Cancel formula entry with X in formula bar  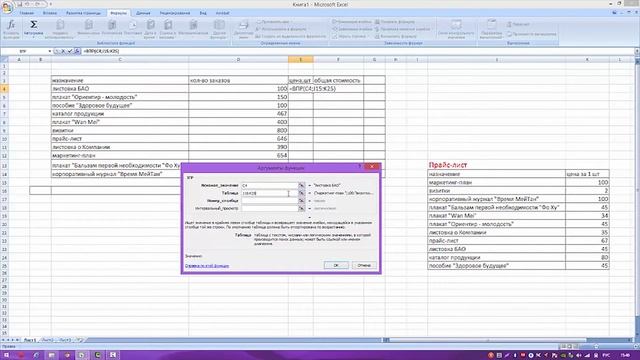pos(63,51)
